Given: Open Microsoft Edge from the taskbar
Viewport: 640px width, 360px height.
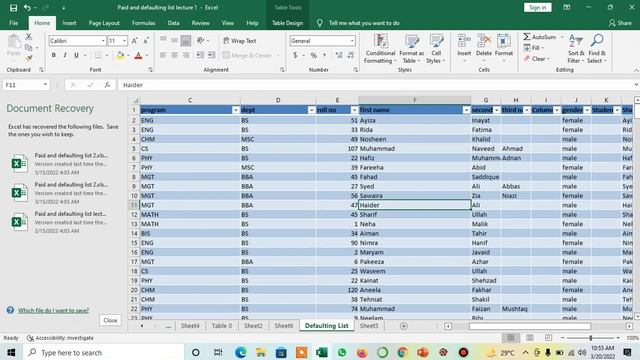Looking at the screenshot, I should (240, 352).
